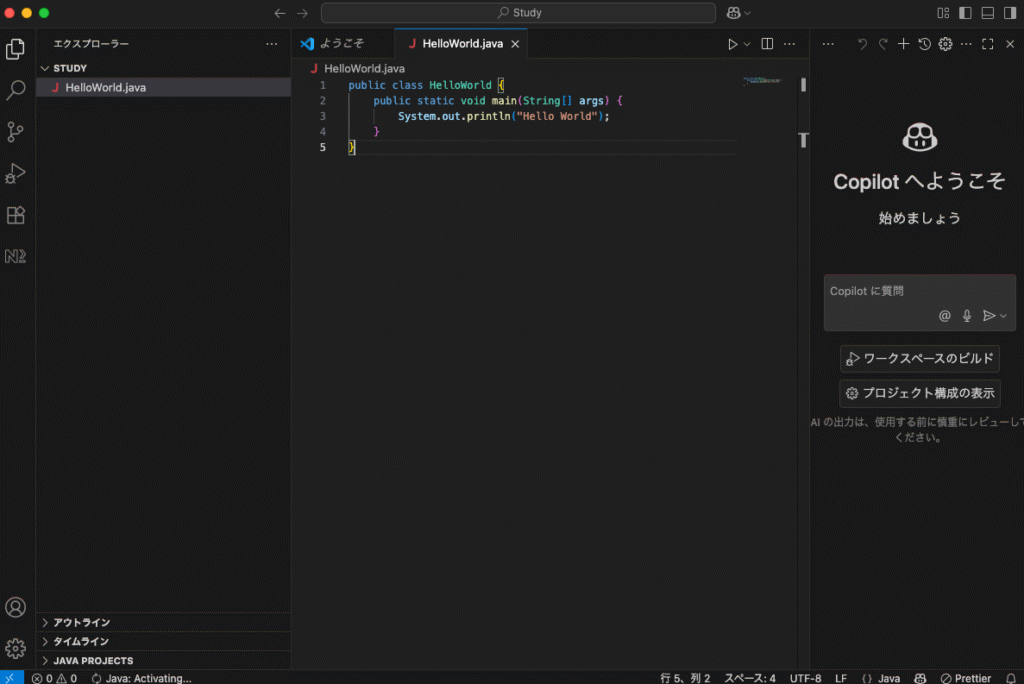The image size is (1024, 684).
Task: Send the Copilot message with the arrow icon
Action: 989,316
